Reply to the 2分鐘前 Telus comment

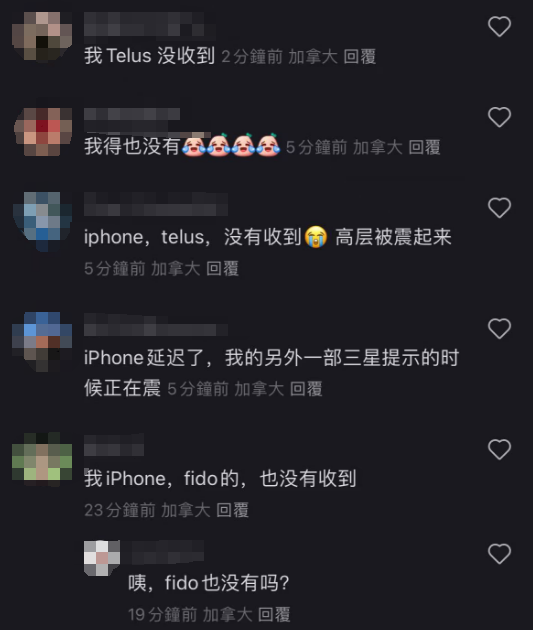click(x=360, y=57)
